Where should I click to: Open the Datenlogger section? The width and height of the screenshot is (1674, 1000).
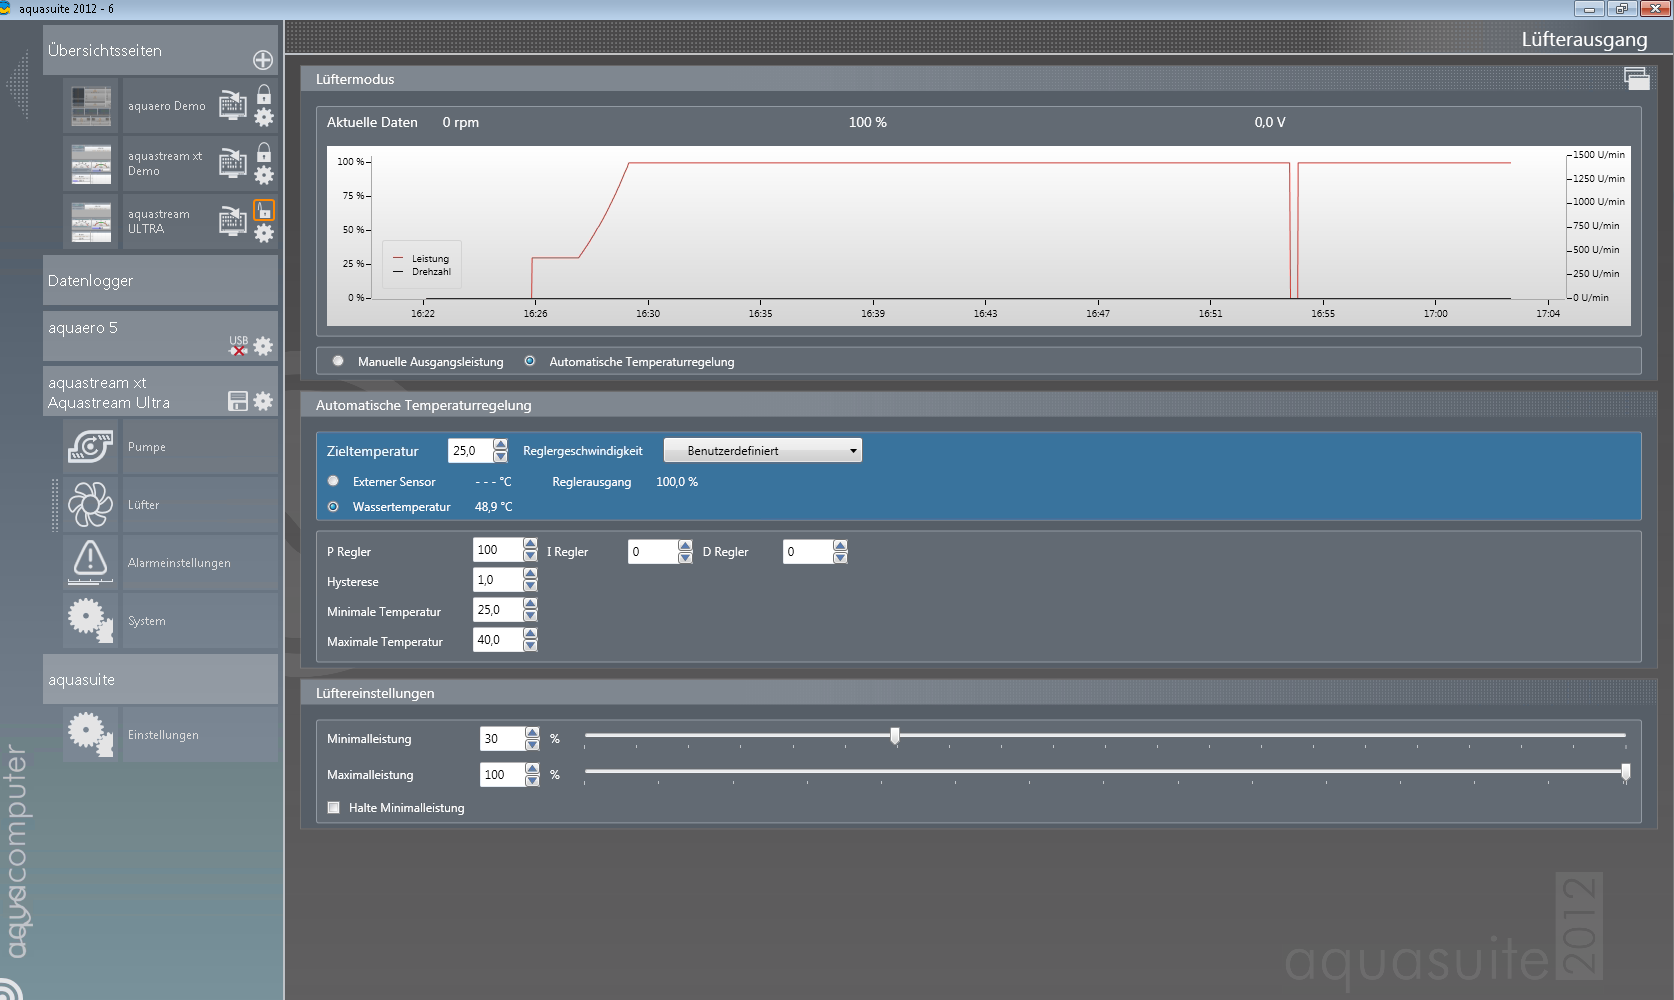tap(160, 281)
